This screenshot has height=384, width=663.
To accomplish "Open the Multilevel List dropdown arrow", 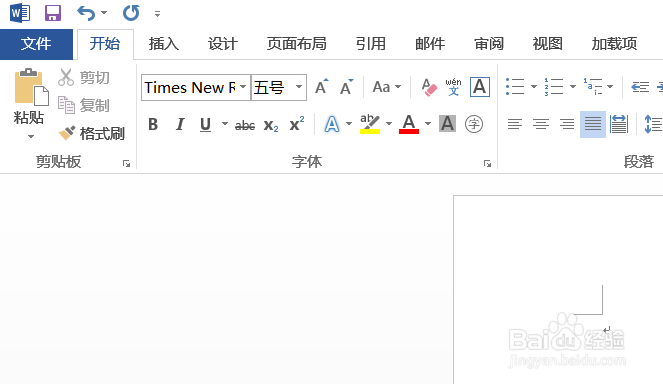I will pyautogui.click(x=610, y=87).
